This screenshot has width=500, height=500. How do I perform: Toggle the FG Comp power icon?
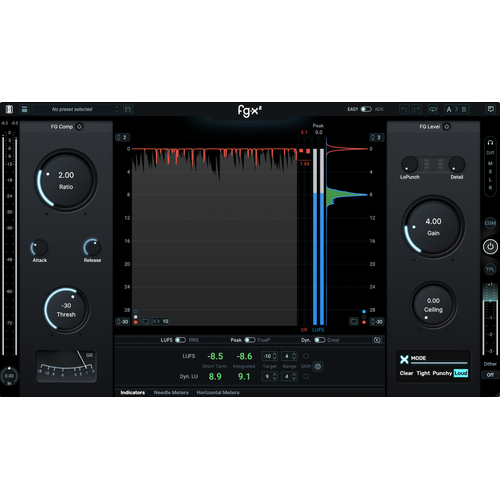(x=79, y=127)
